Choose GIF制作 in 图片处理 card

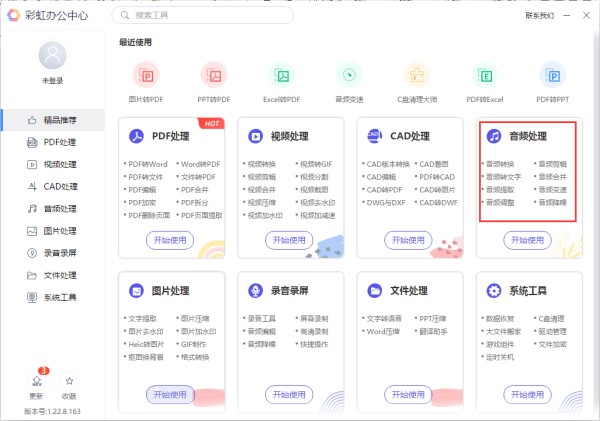coord(194,344)
